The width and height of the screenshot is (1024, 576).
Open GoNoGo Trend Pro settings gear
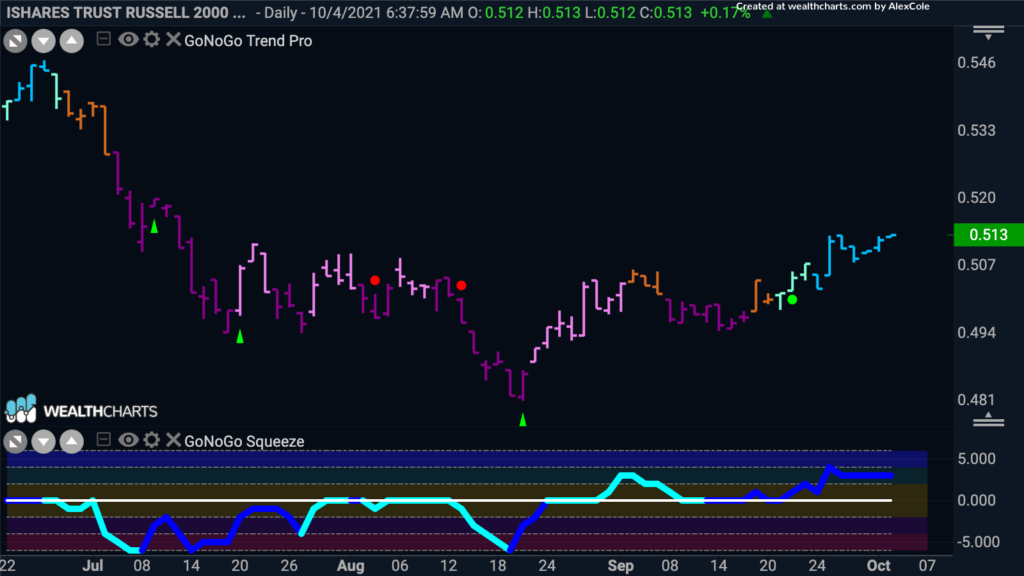[x=152, y=39]
